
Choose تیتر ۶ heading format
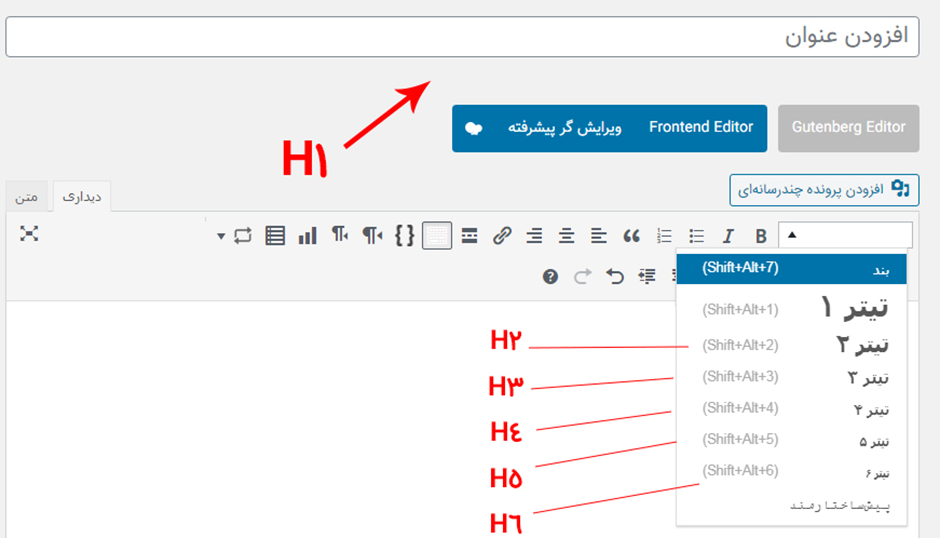(791, 472)
